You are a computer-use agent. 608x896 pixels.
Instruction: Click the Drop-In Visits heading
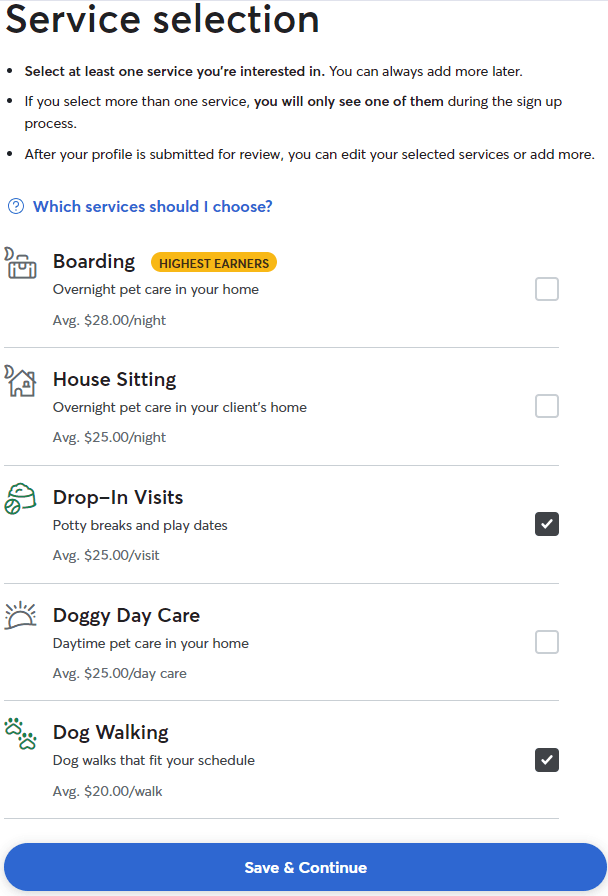(118, 498)
